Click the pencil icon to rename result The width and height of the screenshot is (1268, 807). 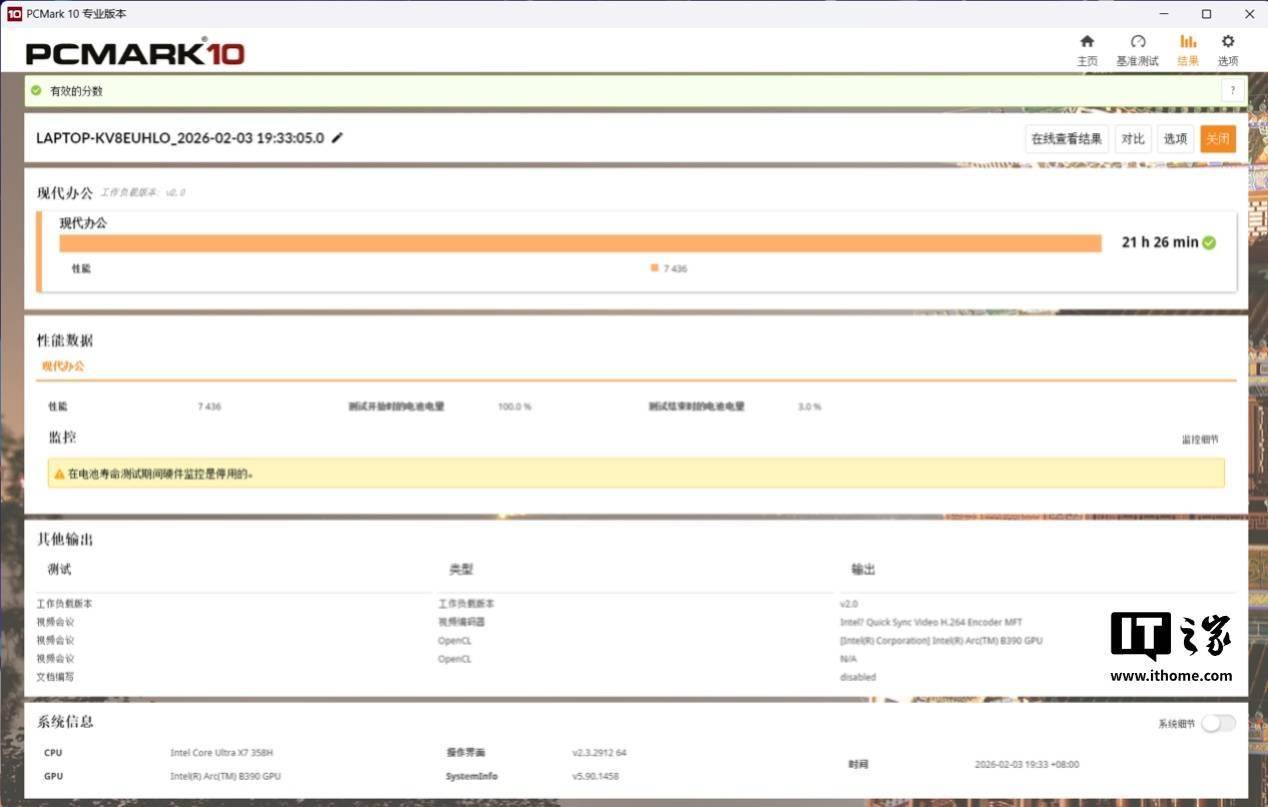pos(337,138)
